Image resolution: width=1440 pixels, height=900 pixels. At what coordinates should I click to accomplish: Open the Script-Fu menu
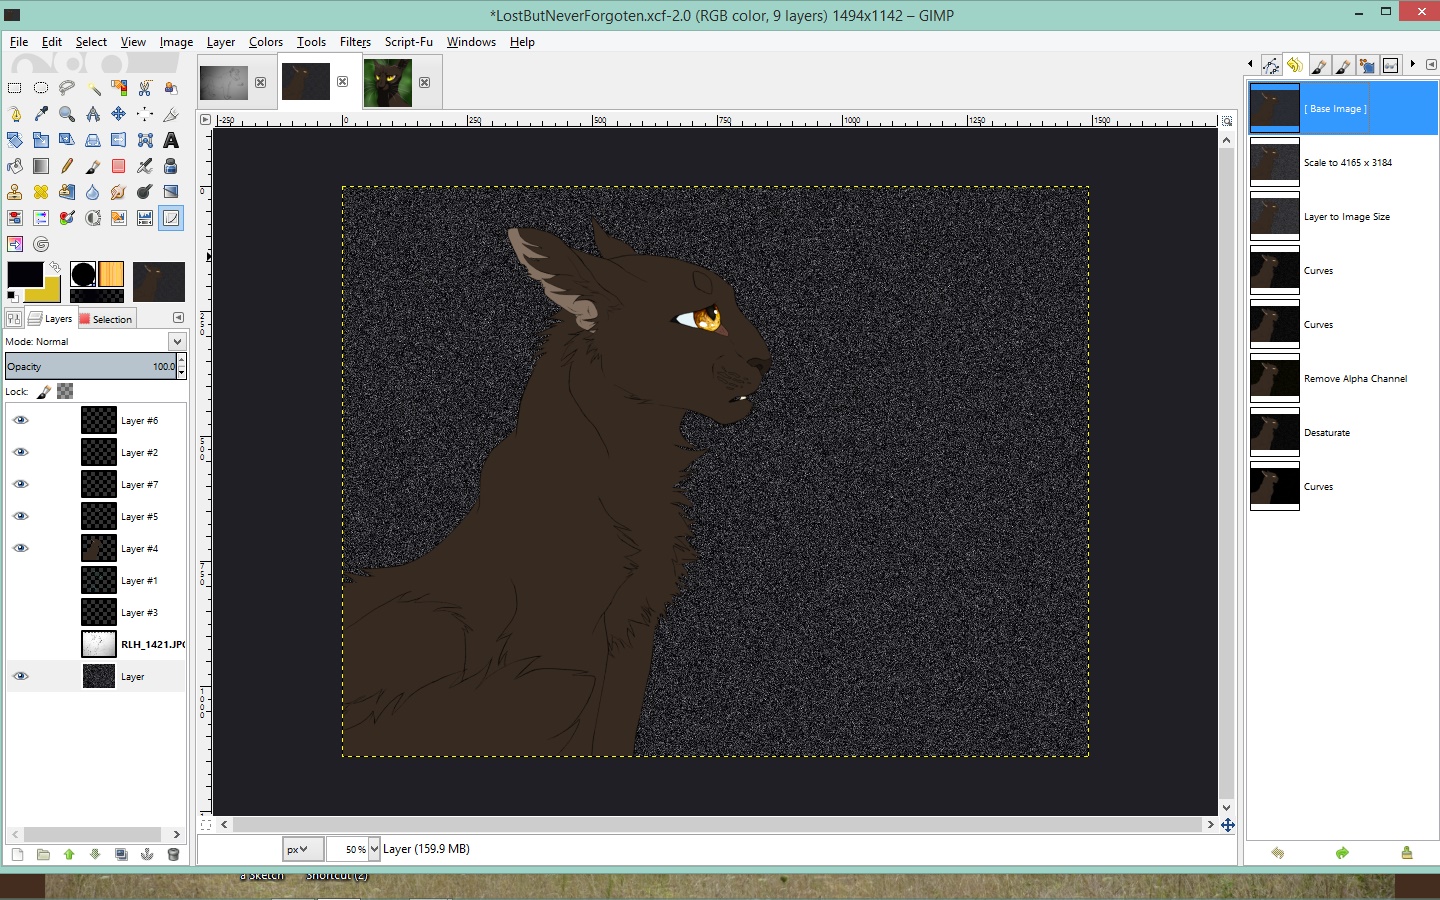[409, 42]
